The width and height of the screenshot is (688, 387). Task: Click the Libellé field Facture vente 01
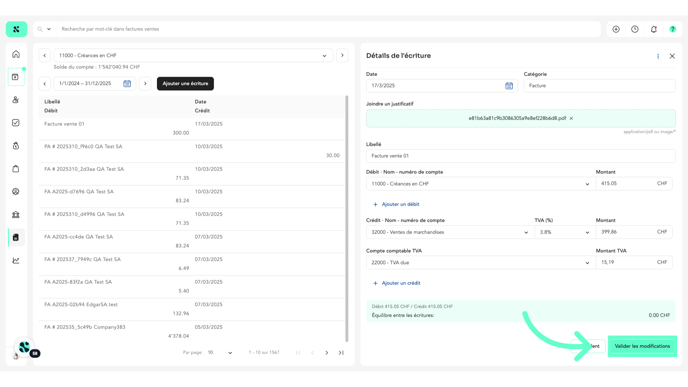click(x=521, y=156)
